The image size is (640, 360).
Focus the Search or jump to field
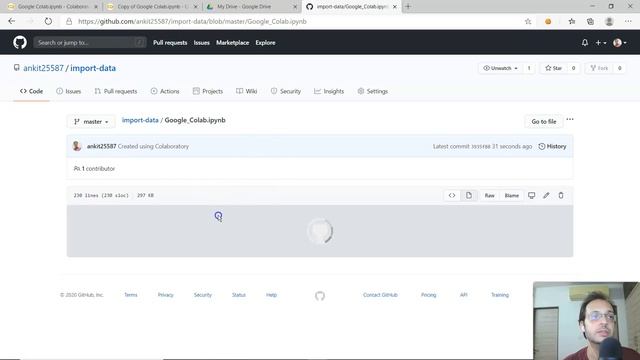90,42
